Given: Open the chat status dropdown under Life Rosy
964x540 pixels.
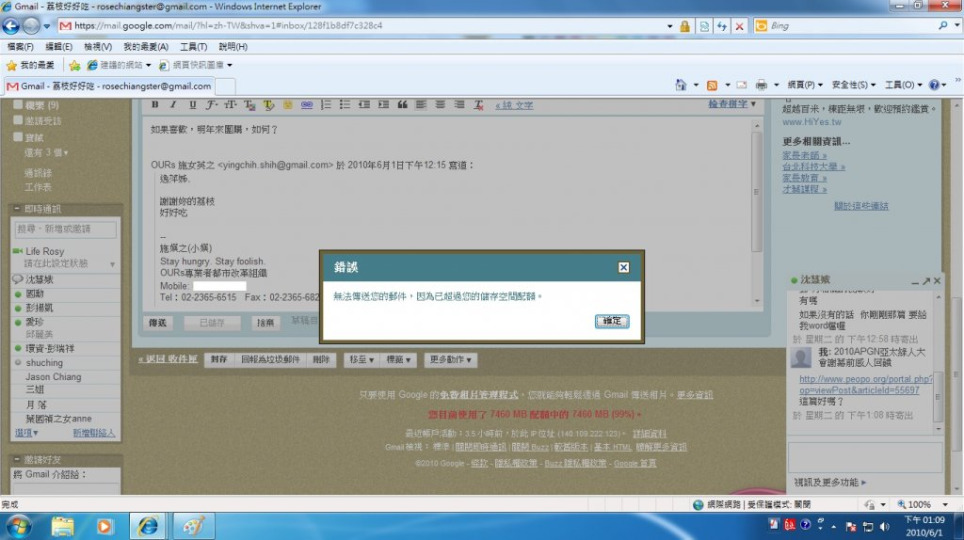Looking at the screenshot, I should [112, 264].
